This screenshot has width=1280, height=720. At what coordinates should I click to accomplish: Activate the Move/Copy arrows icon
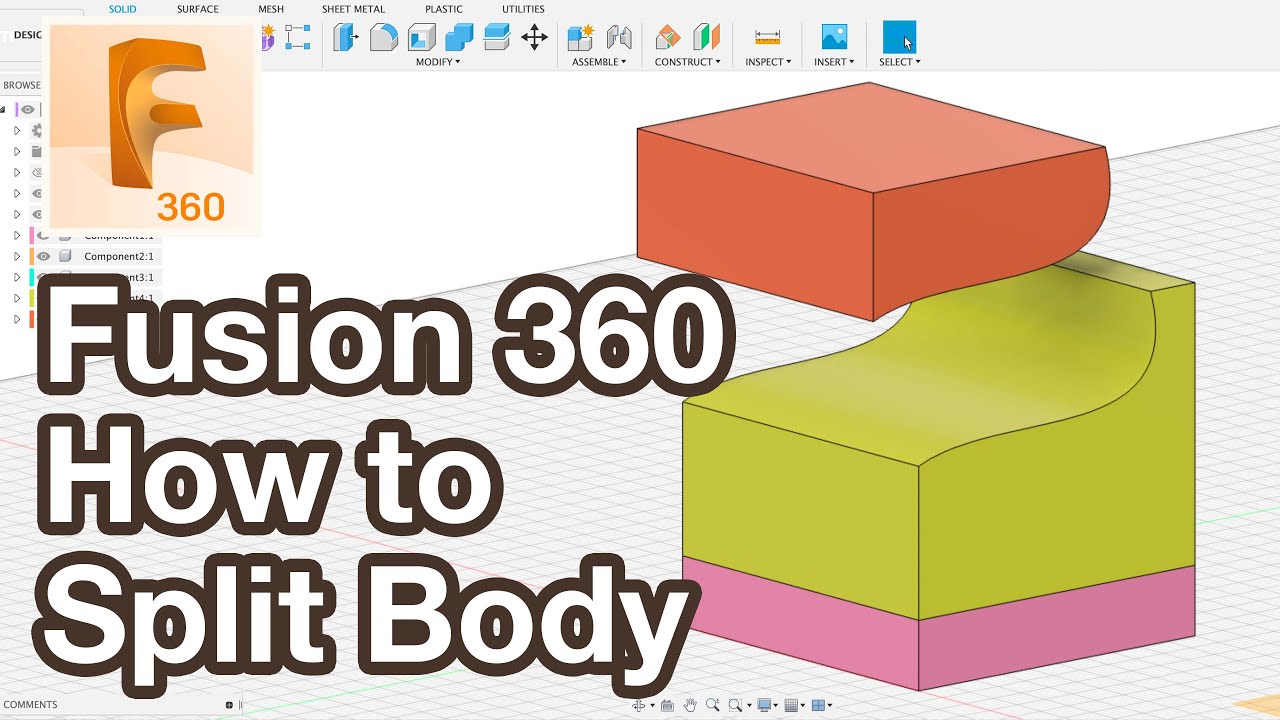tap(535, 38)
